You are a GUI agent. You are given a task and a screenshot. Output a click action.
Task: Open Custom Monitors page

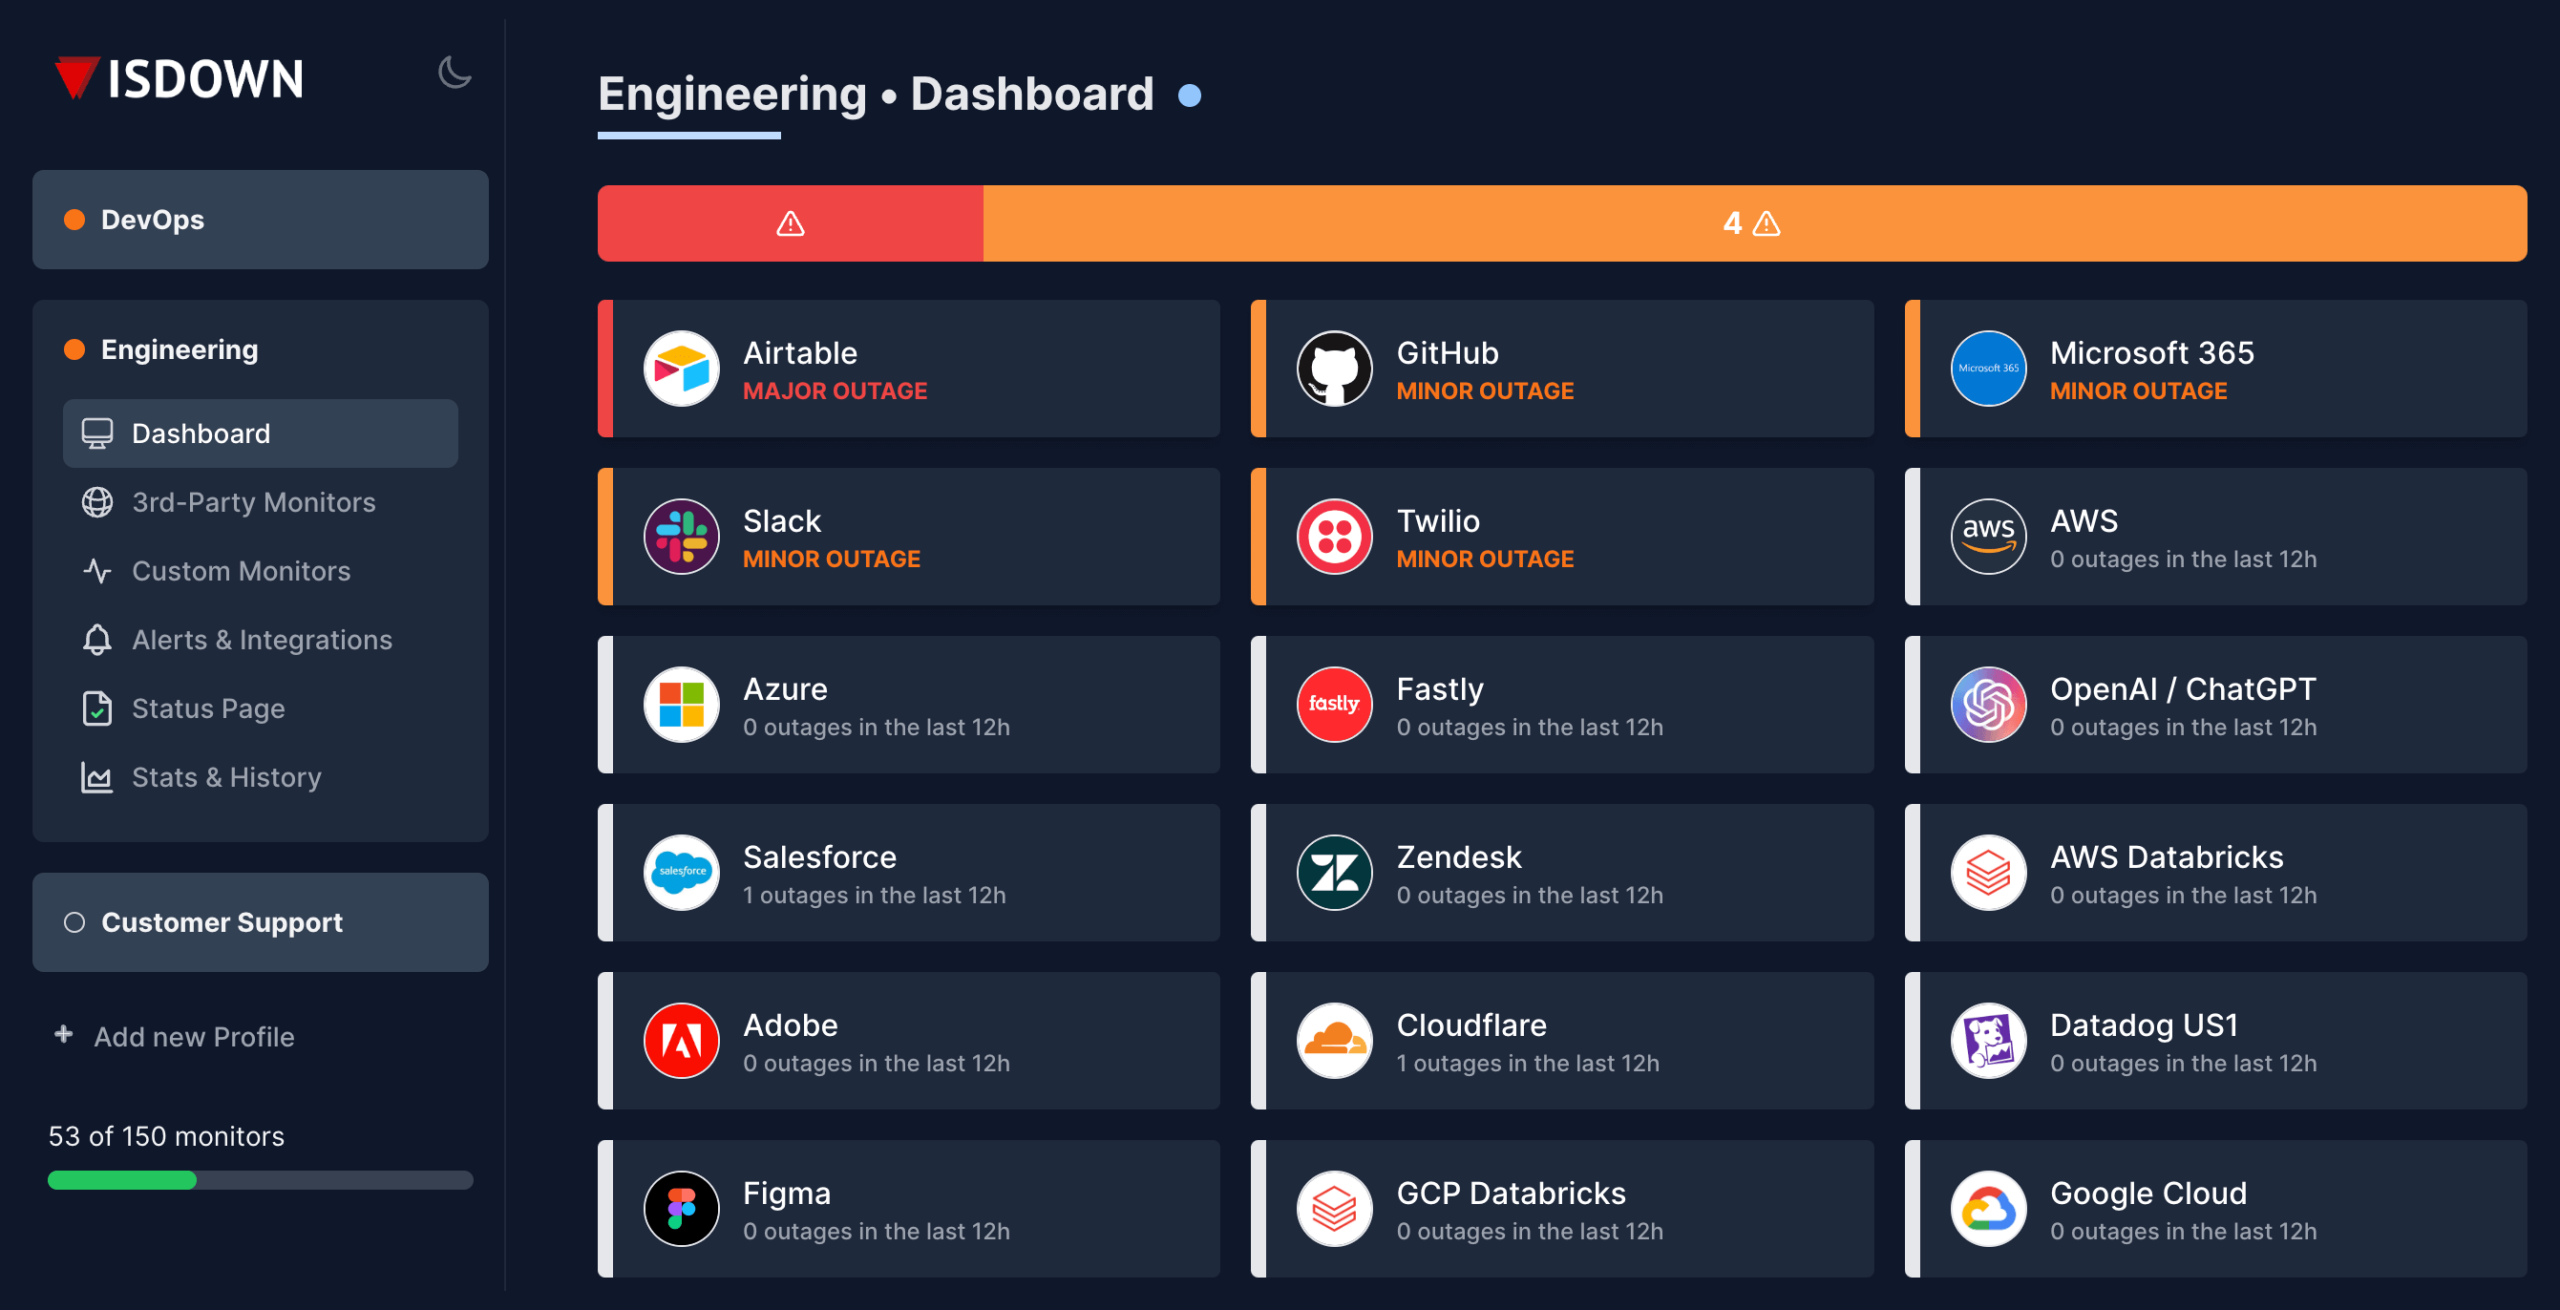tap(260, 571)
